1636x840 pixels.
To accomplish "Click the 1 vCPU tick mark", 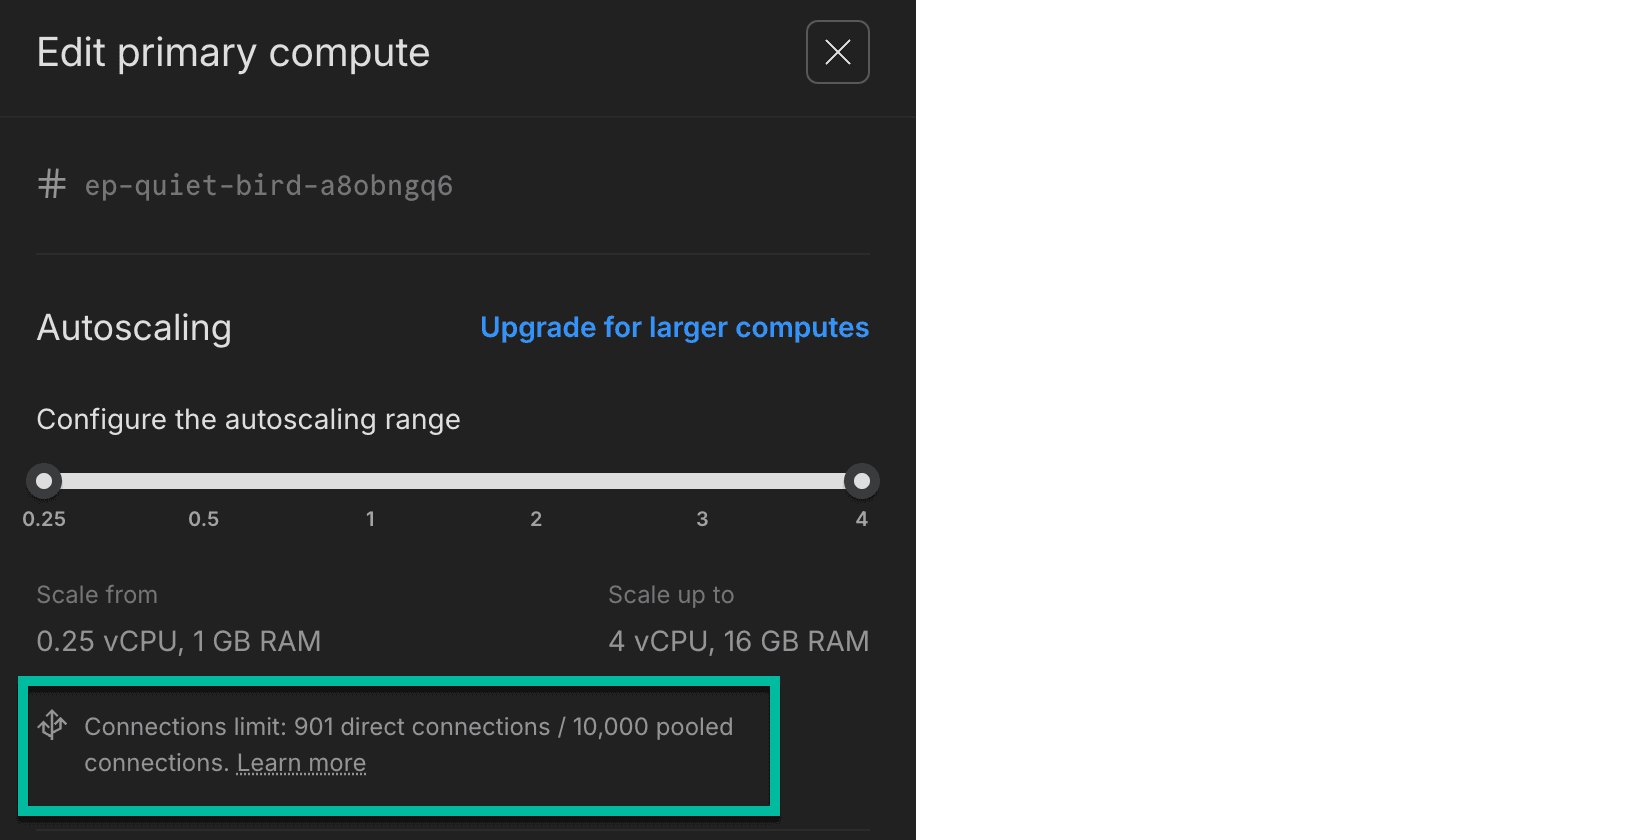I will tap(370, 519).
